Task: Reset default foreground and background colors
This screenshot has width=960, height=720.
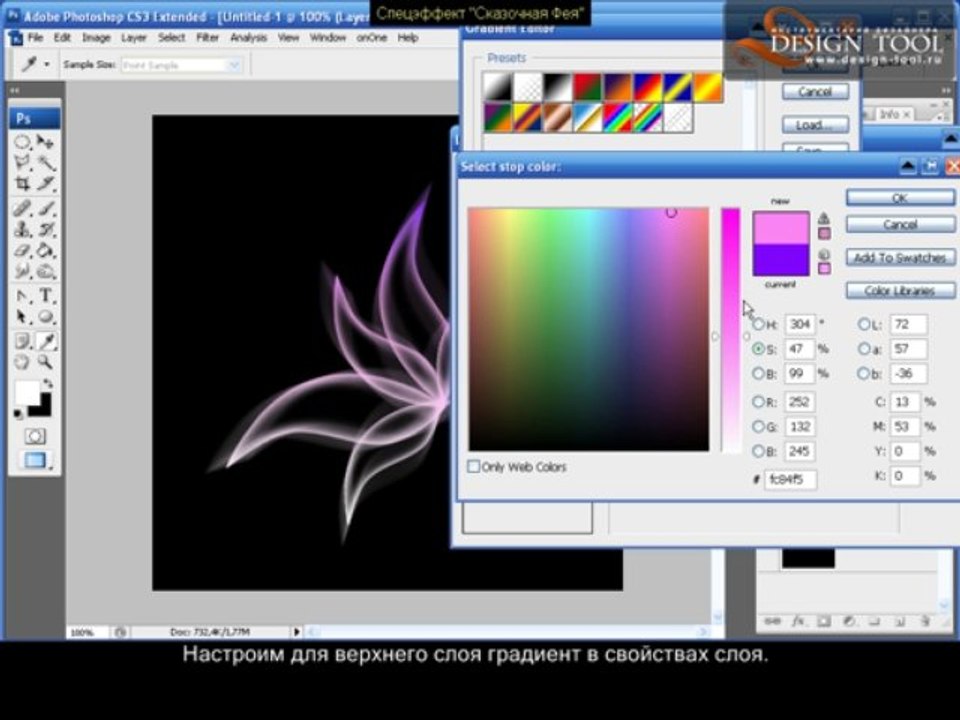Action: tap(19, 414)
